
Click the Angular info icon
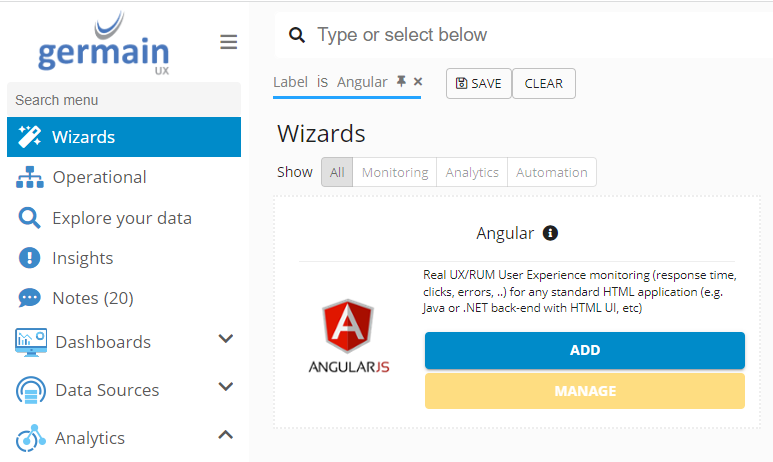550,233
